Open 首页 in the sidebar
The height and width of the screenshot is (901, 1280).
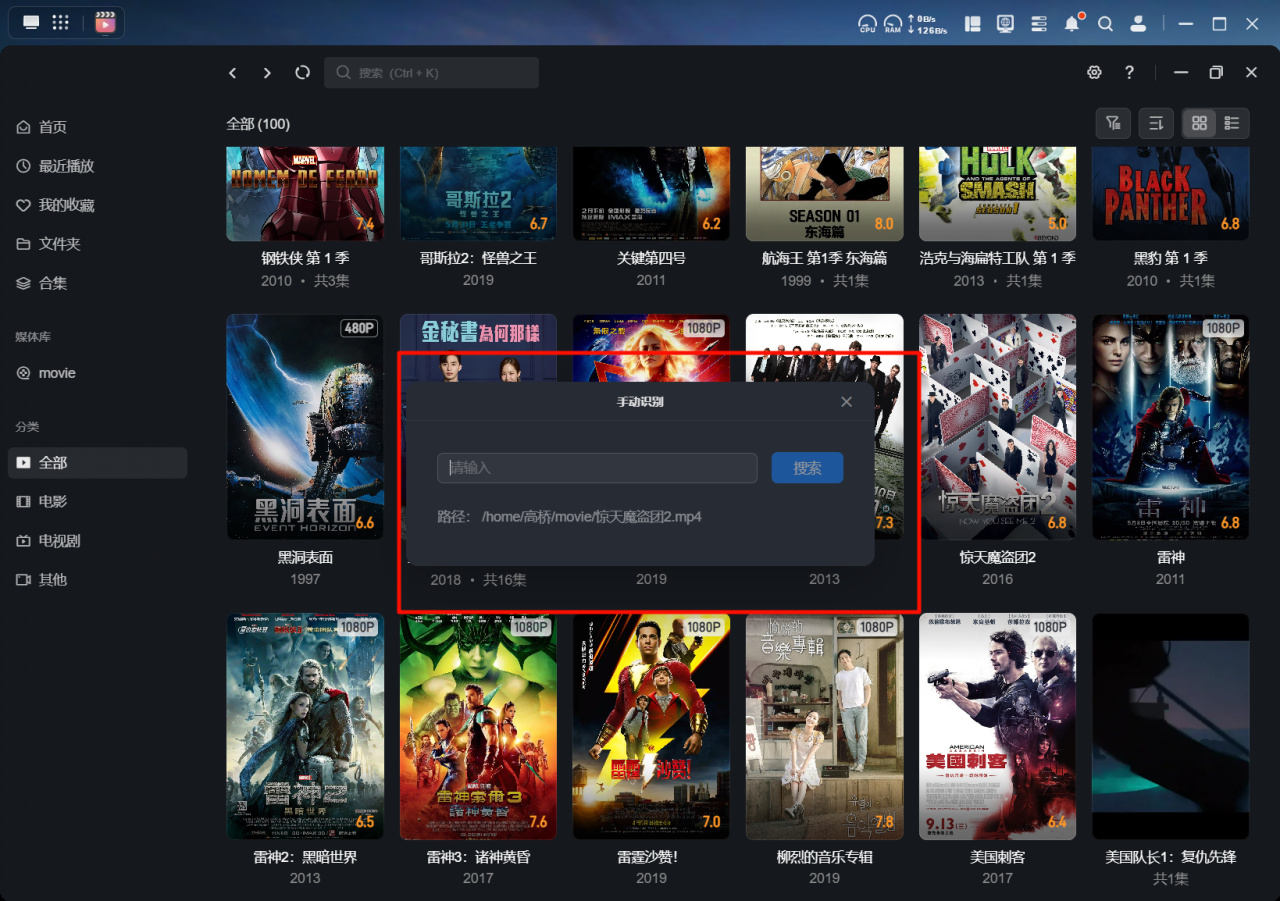coord(98,127)
